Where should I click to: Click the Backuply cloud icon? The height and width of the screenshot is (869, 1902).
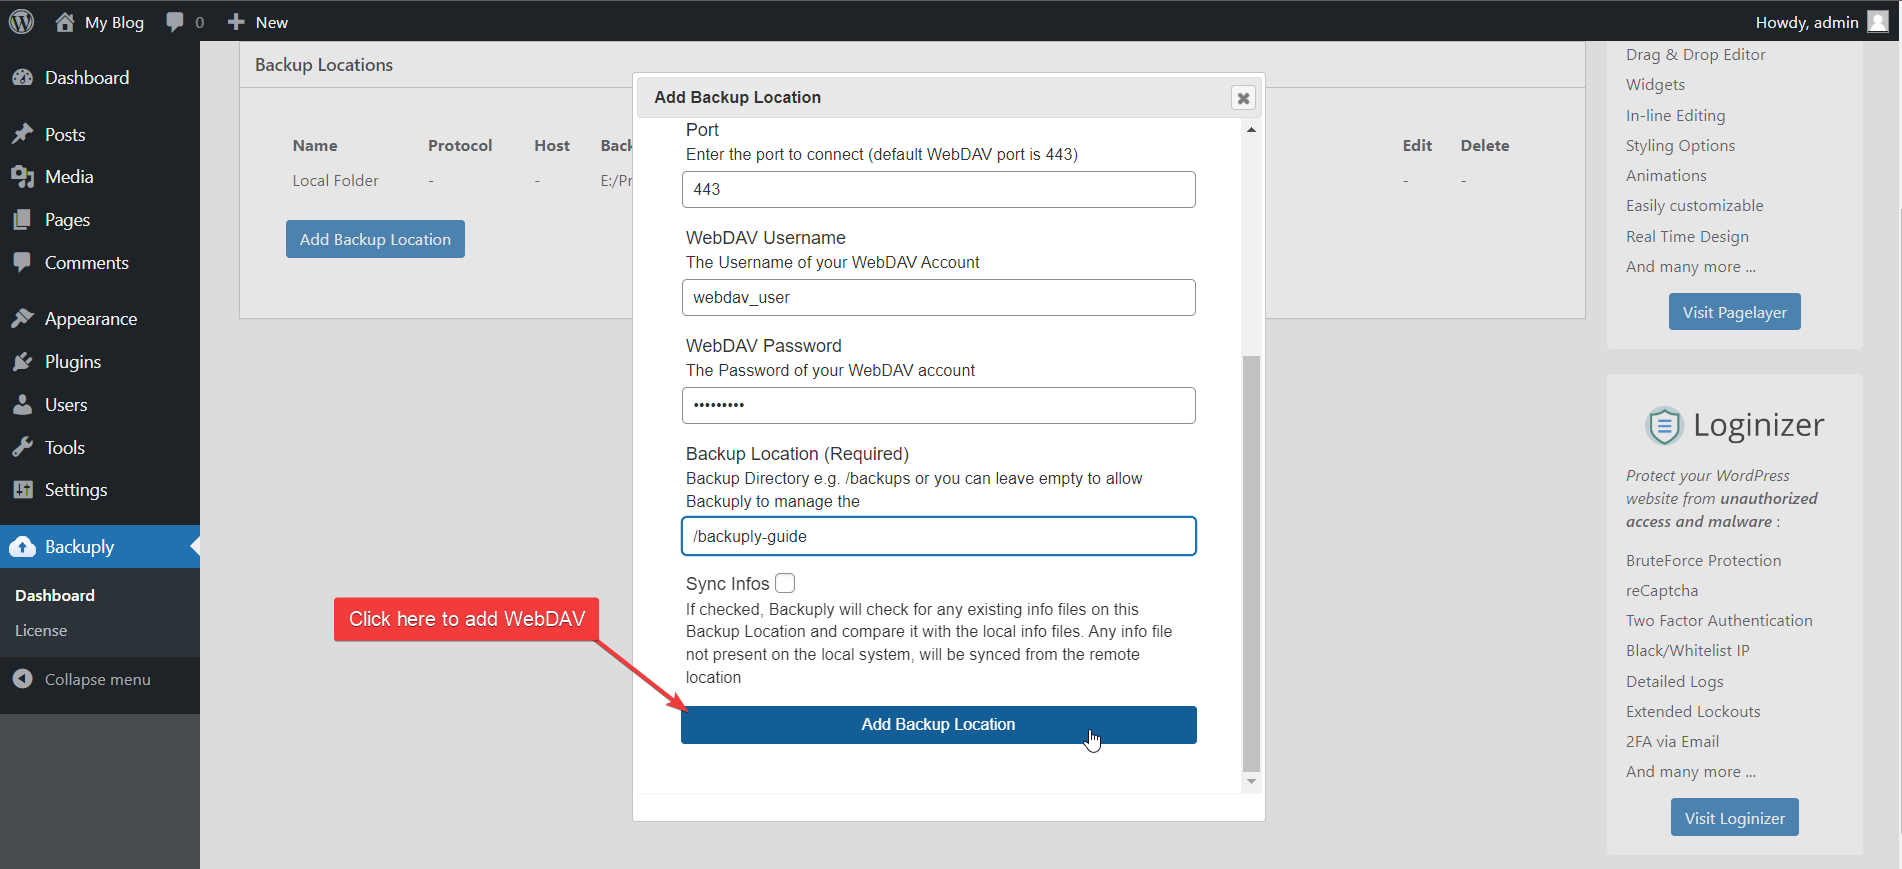22,547
